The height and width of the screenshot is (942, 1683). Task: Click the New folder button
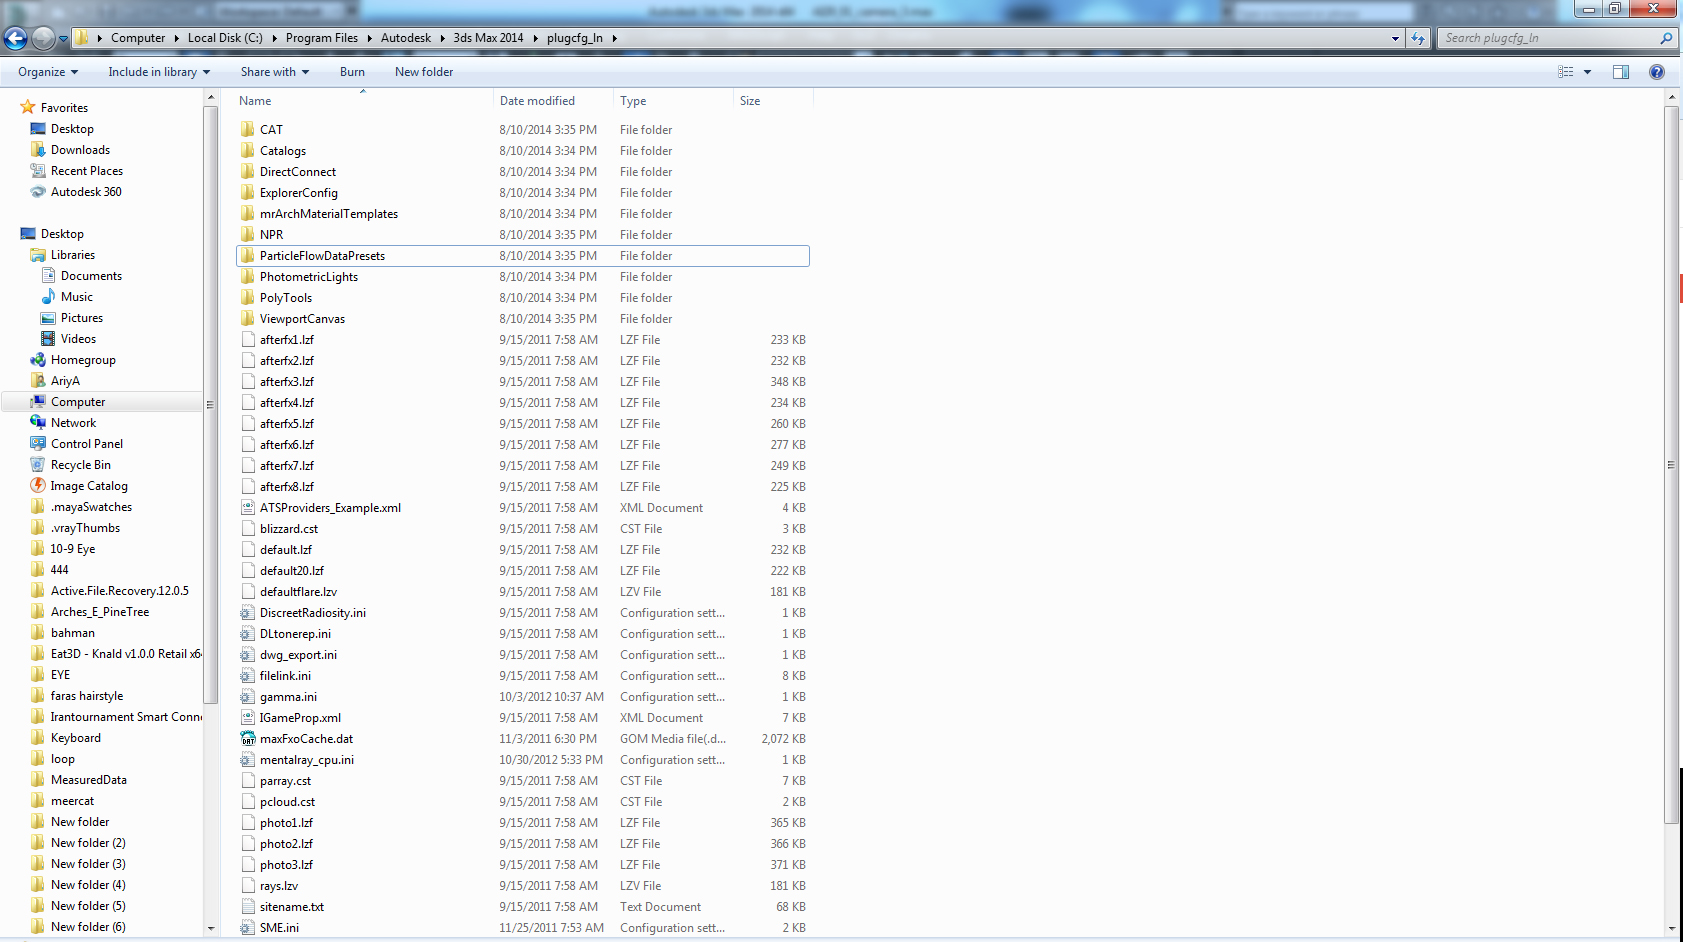pyautogui.click(x=423, y=72)
